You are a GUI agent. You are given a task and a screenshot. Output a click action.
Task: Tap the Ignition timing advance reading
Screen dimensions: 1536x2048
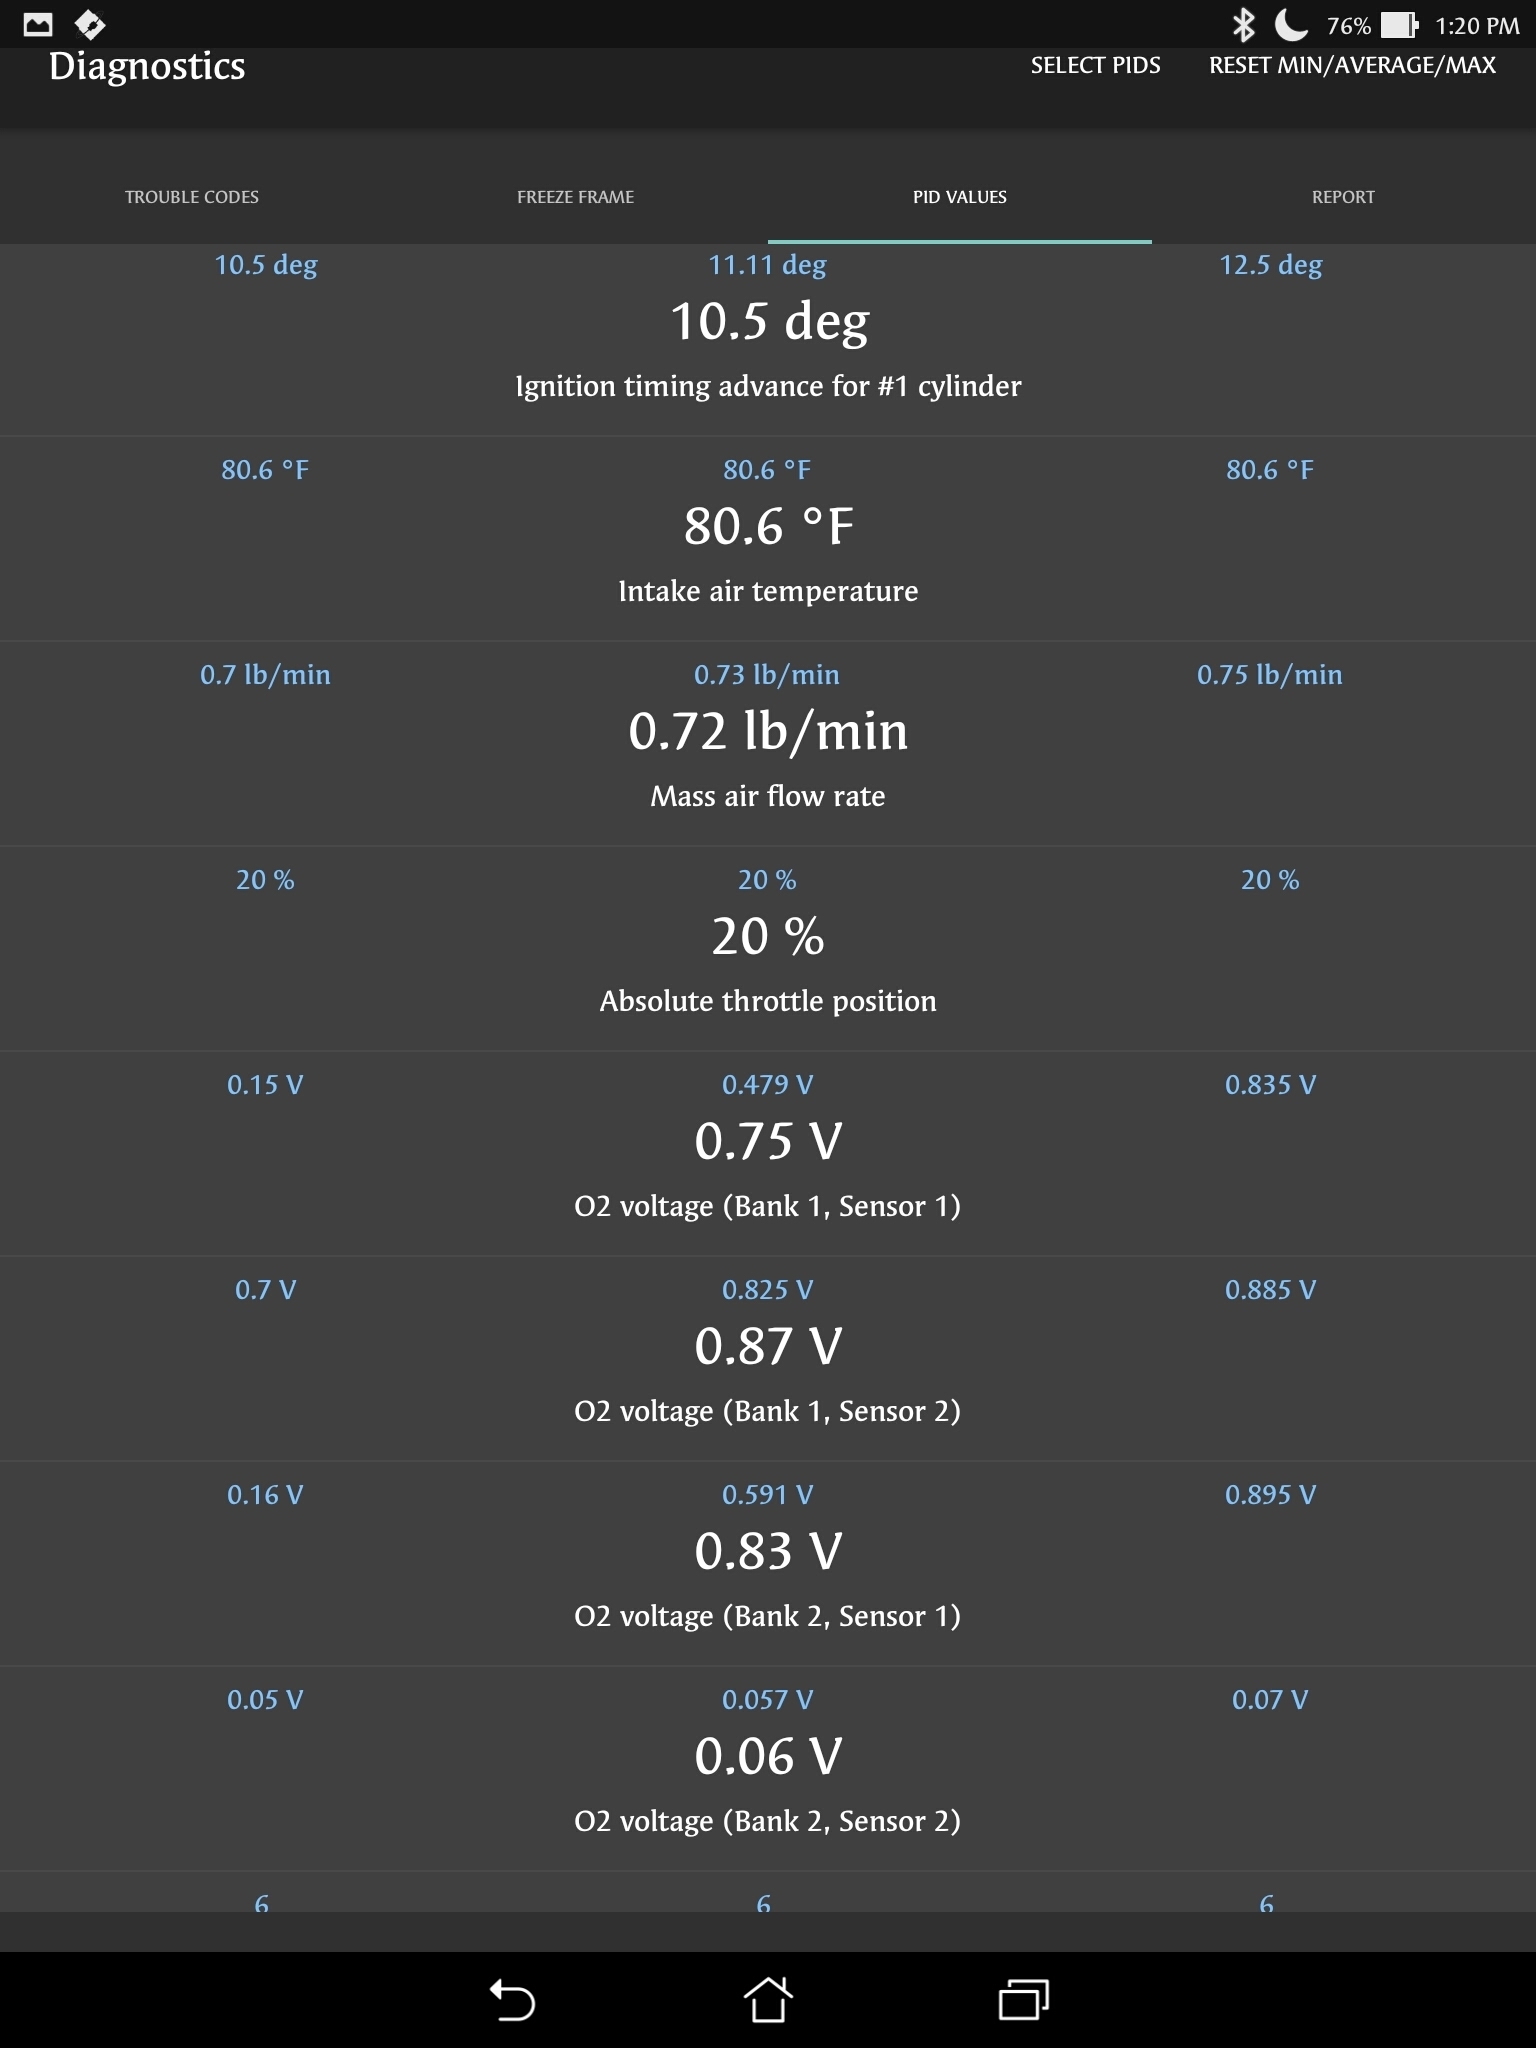click(x=768, y=323)
